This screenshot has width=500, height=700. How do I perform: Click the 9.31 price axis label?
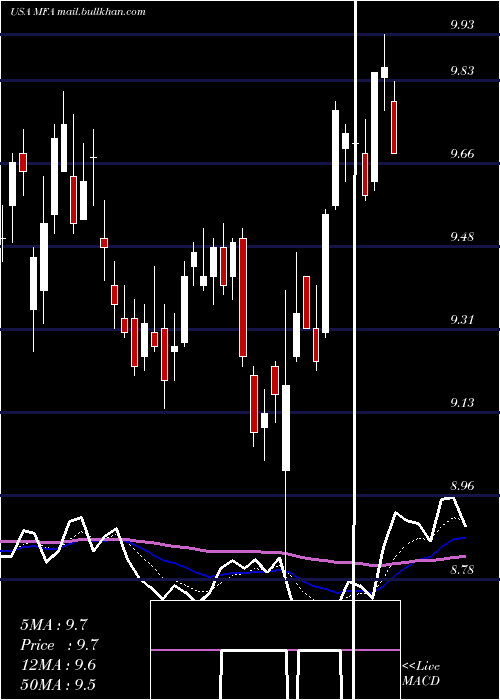462,320
